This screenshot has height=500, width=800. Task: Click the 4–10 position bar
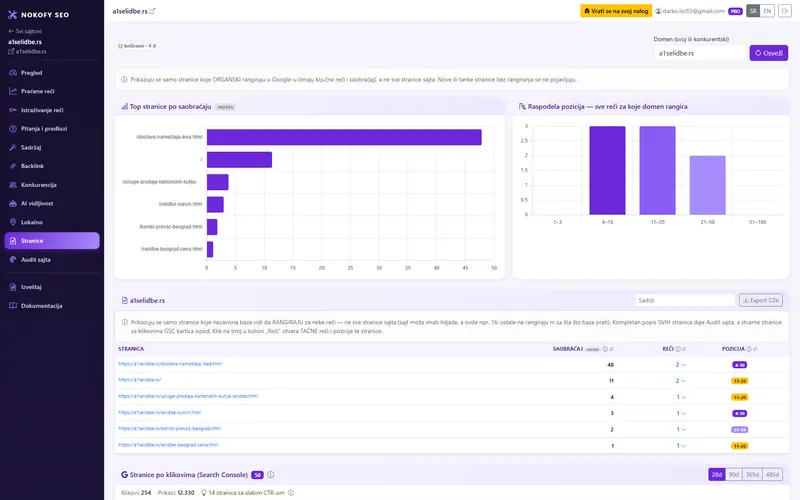pyautogui.click(x=607, y=170)
